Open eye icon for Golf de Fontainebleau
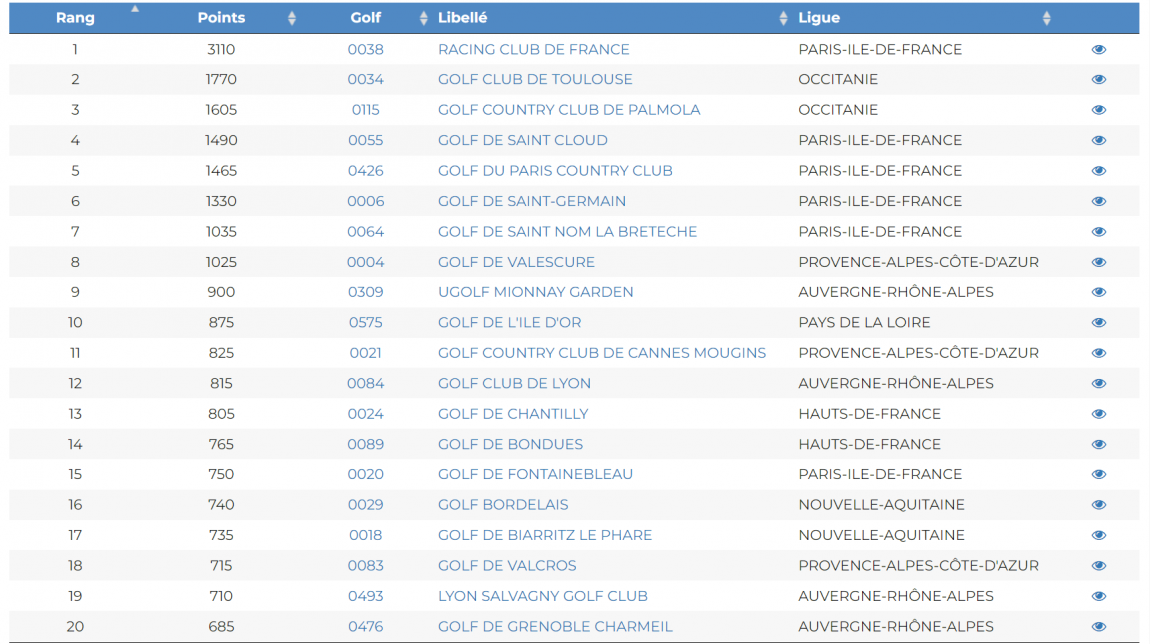Viewport: 1150px width, 644px height. tap(1098, 475)
